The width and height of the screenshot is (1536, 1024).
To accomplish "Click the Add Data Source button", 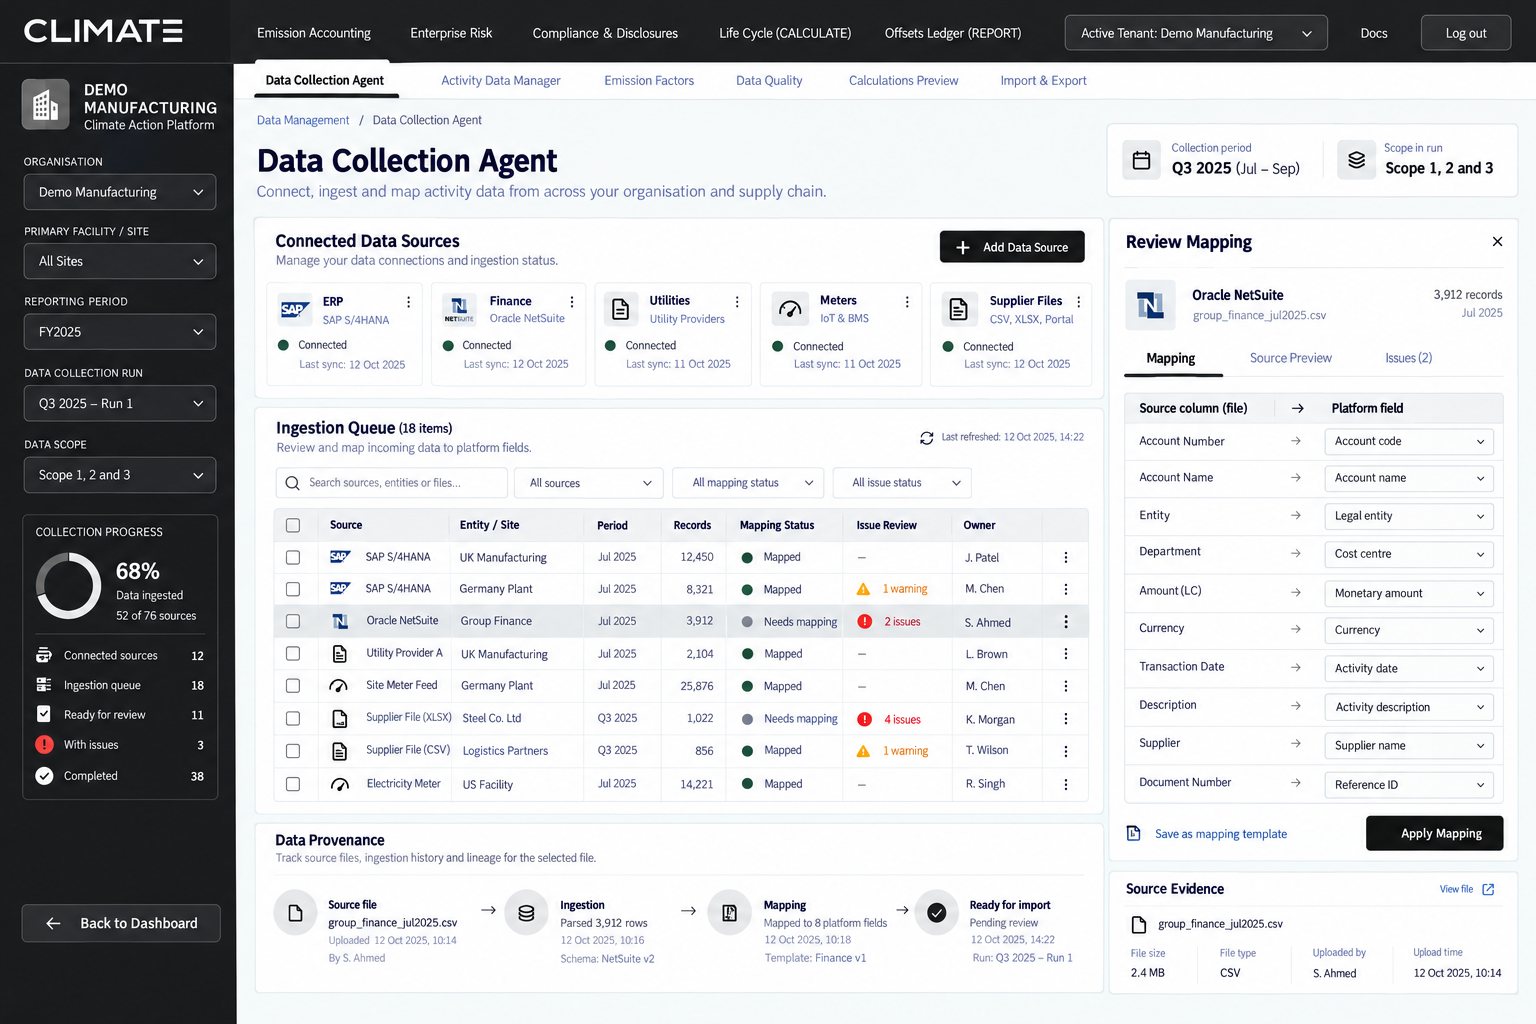I will point(1012,247).
